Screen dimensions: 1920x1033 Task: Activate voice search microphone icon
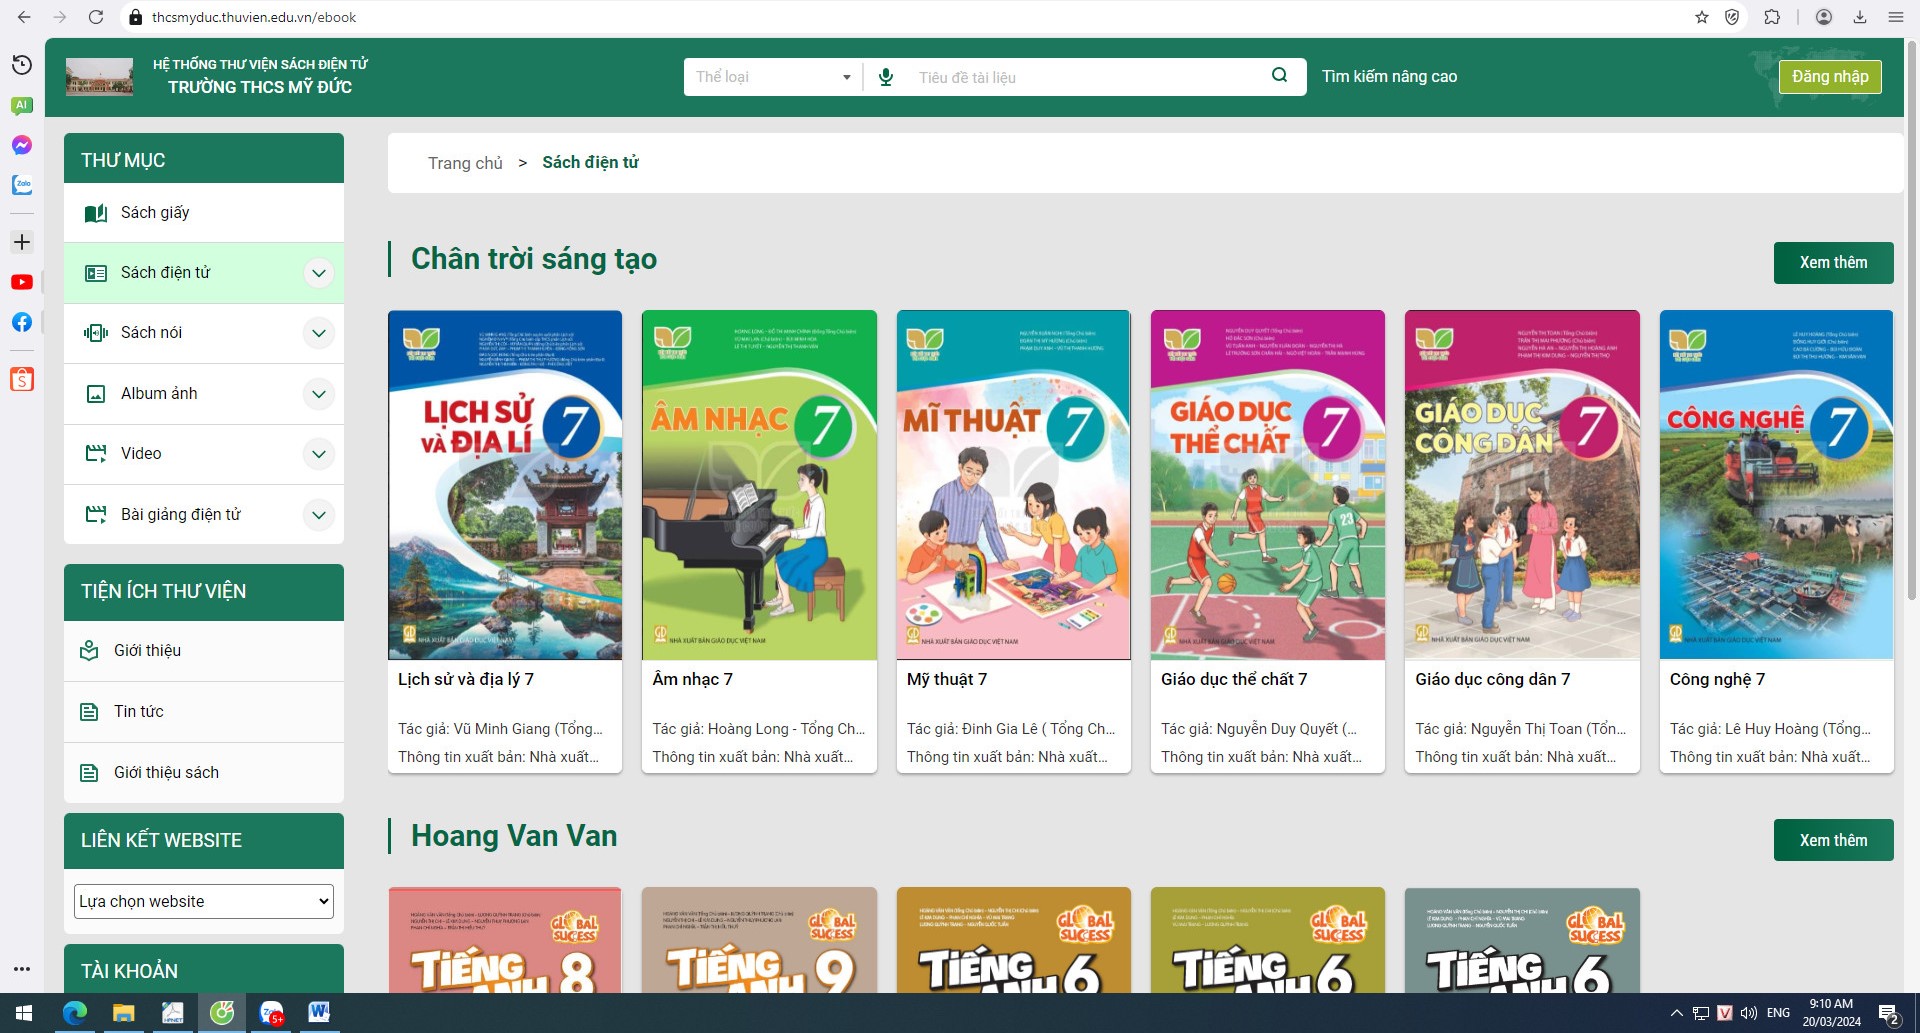tap(885, 77)
